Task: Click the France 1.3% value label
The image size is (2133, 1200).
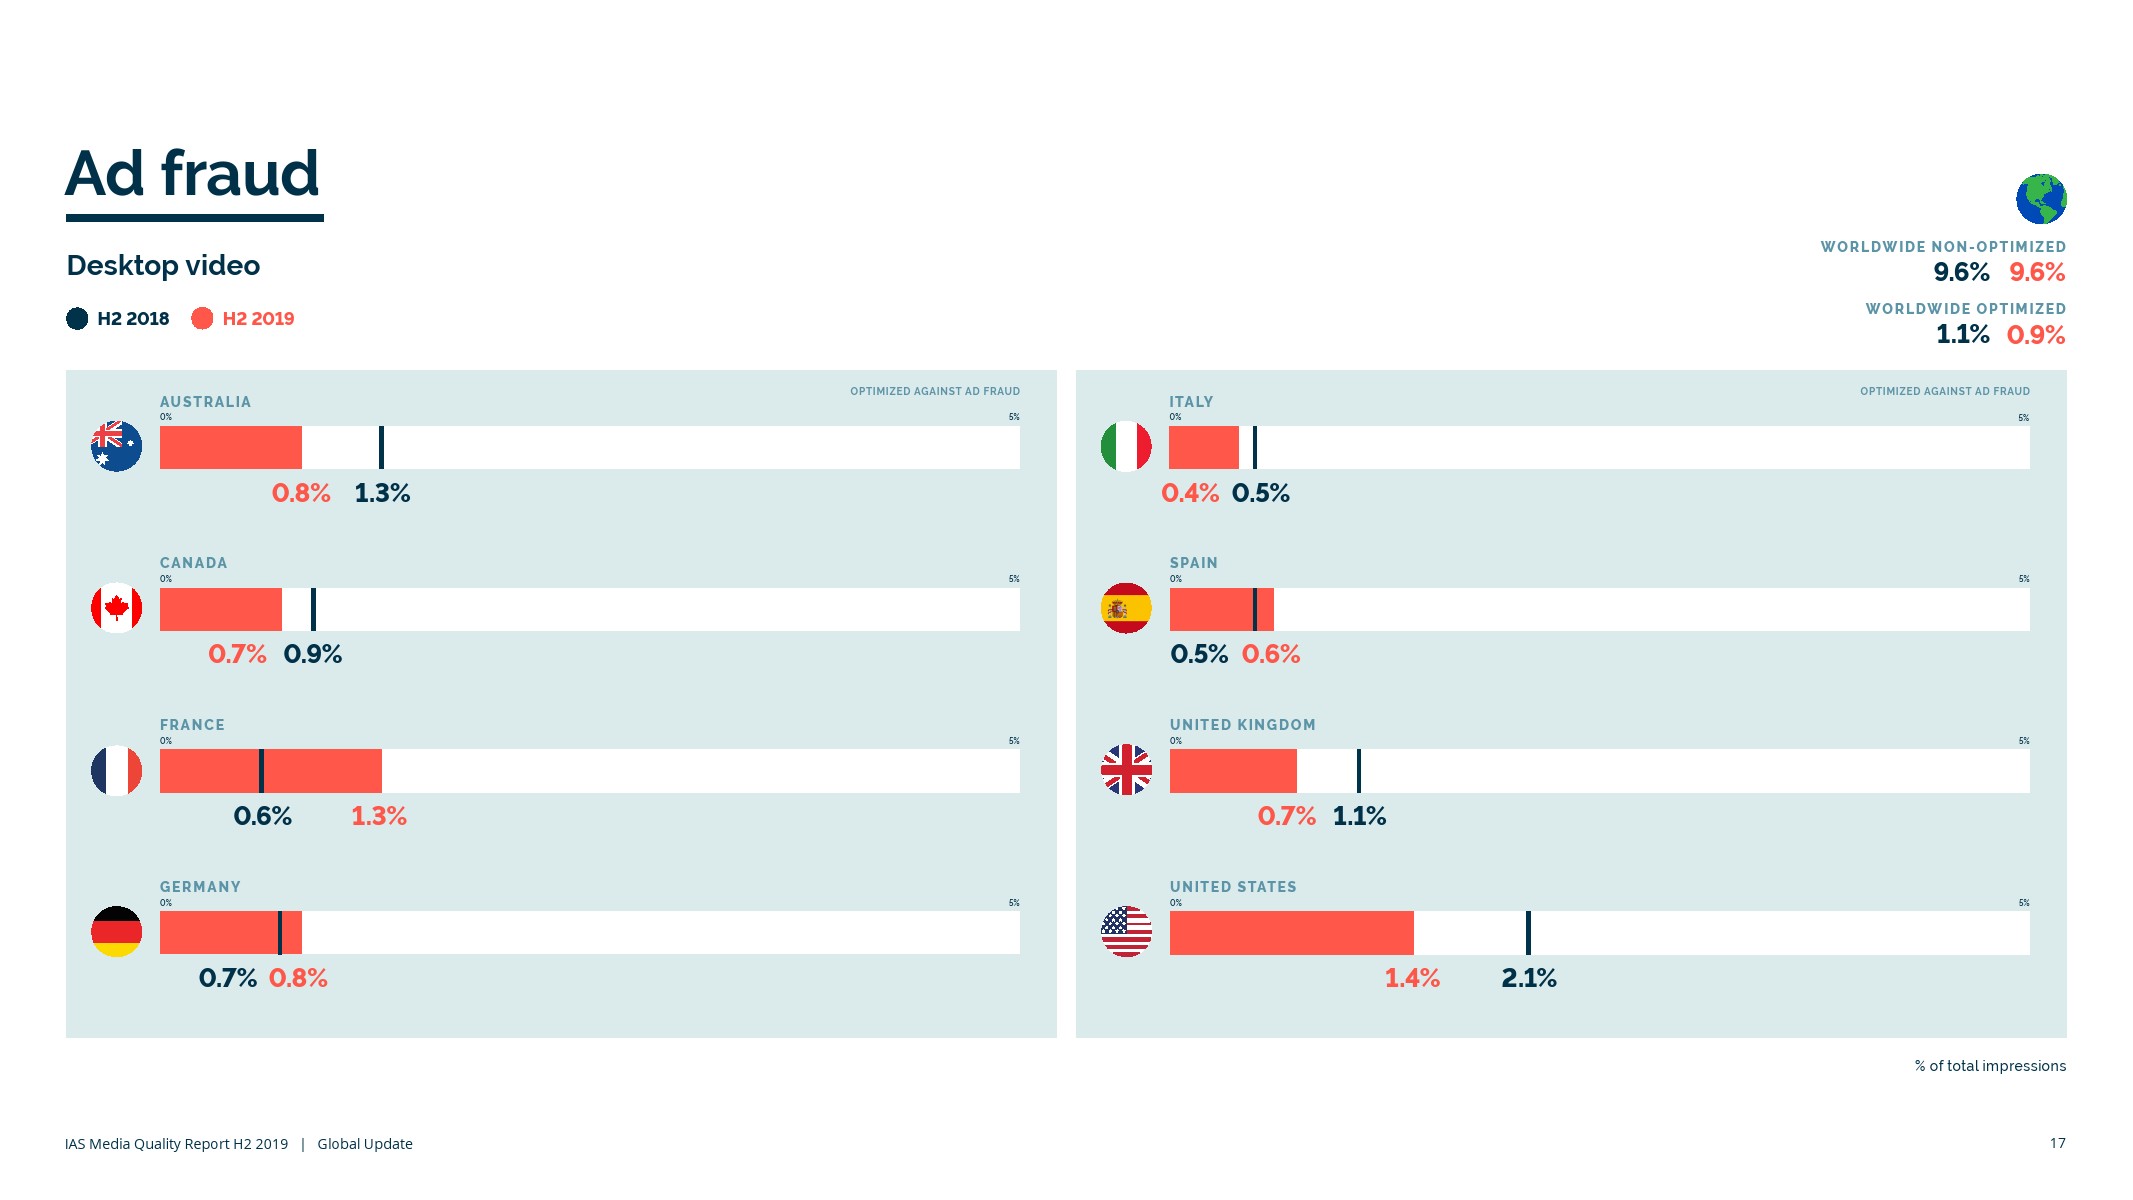Action: [379, 817]
